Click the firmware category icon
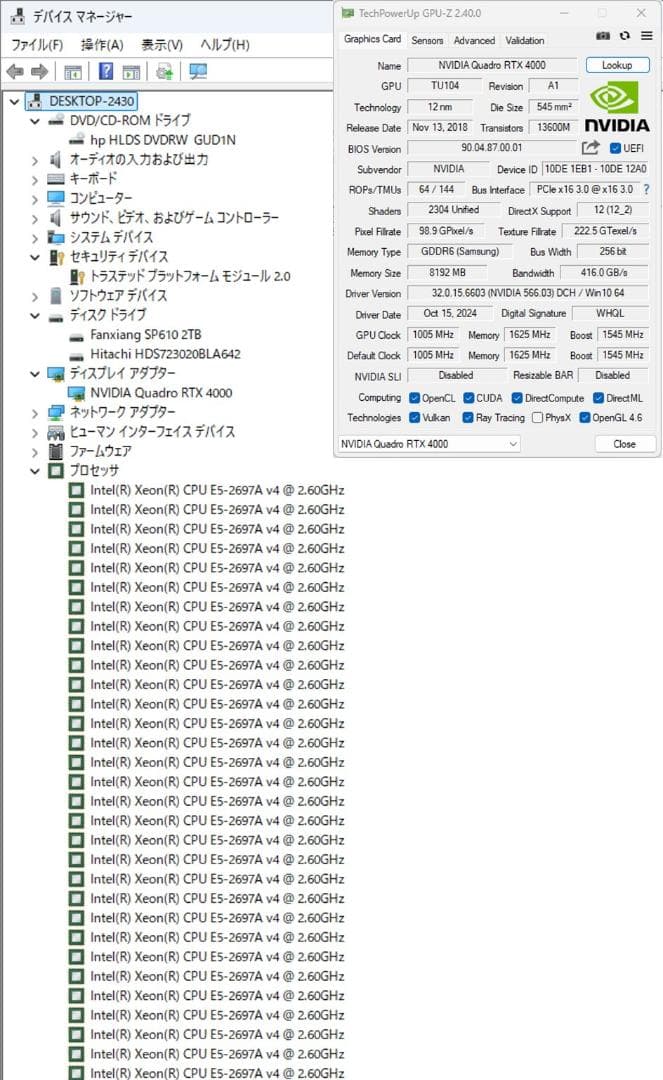The height and width of the screenshot is (1080, 663). (x=56, y=451)
